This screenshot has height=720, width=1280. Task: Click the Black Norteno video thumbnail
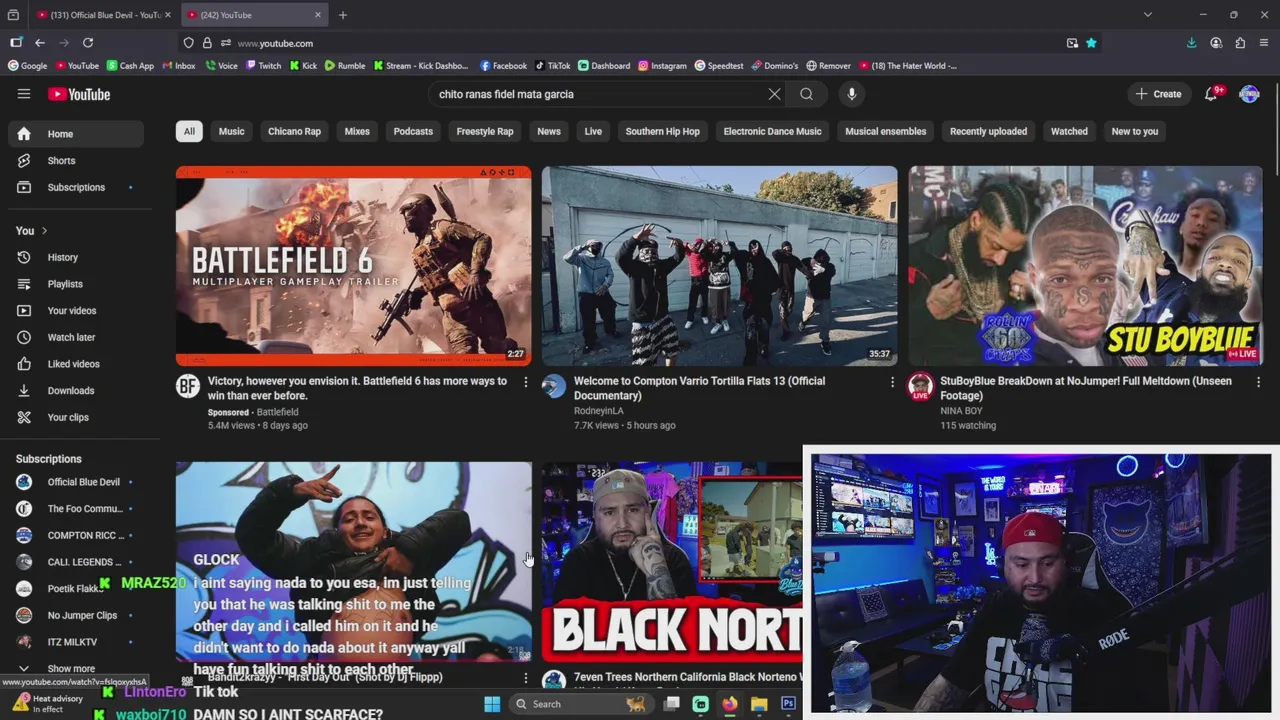(x=672, y=562)
